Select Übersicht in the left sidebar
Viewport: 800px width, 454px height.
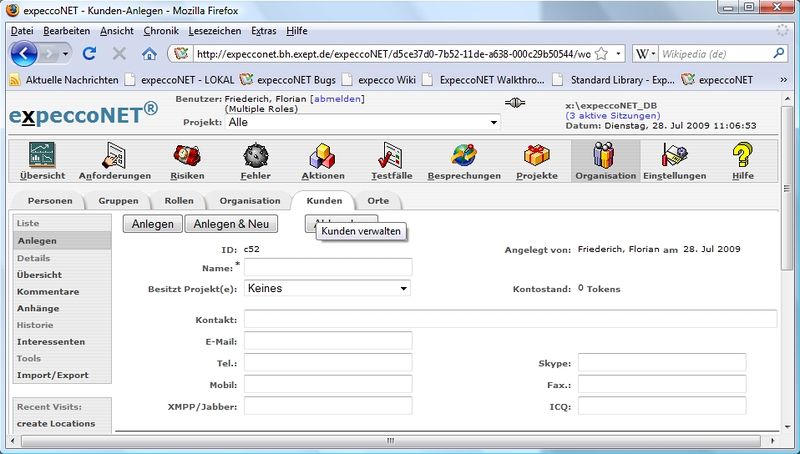pos(39,275)
